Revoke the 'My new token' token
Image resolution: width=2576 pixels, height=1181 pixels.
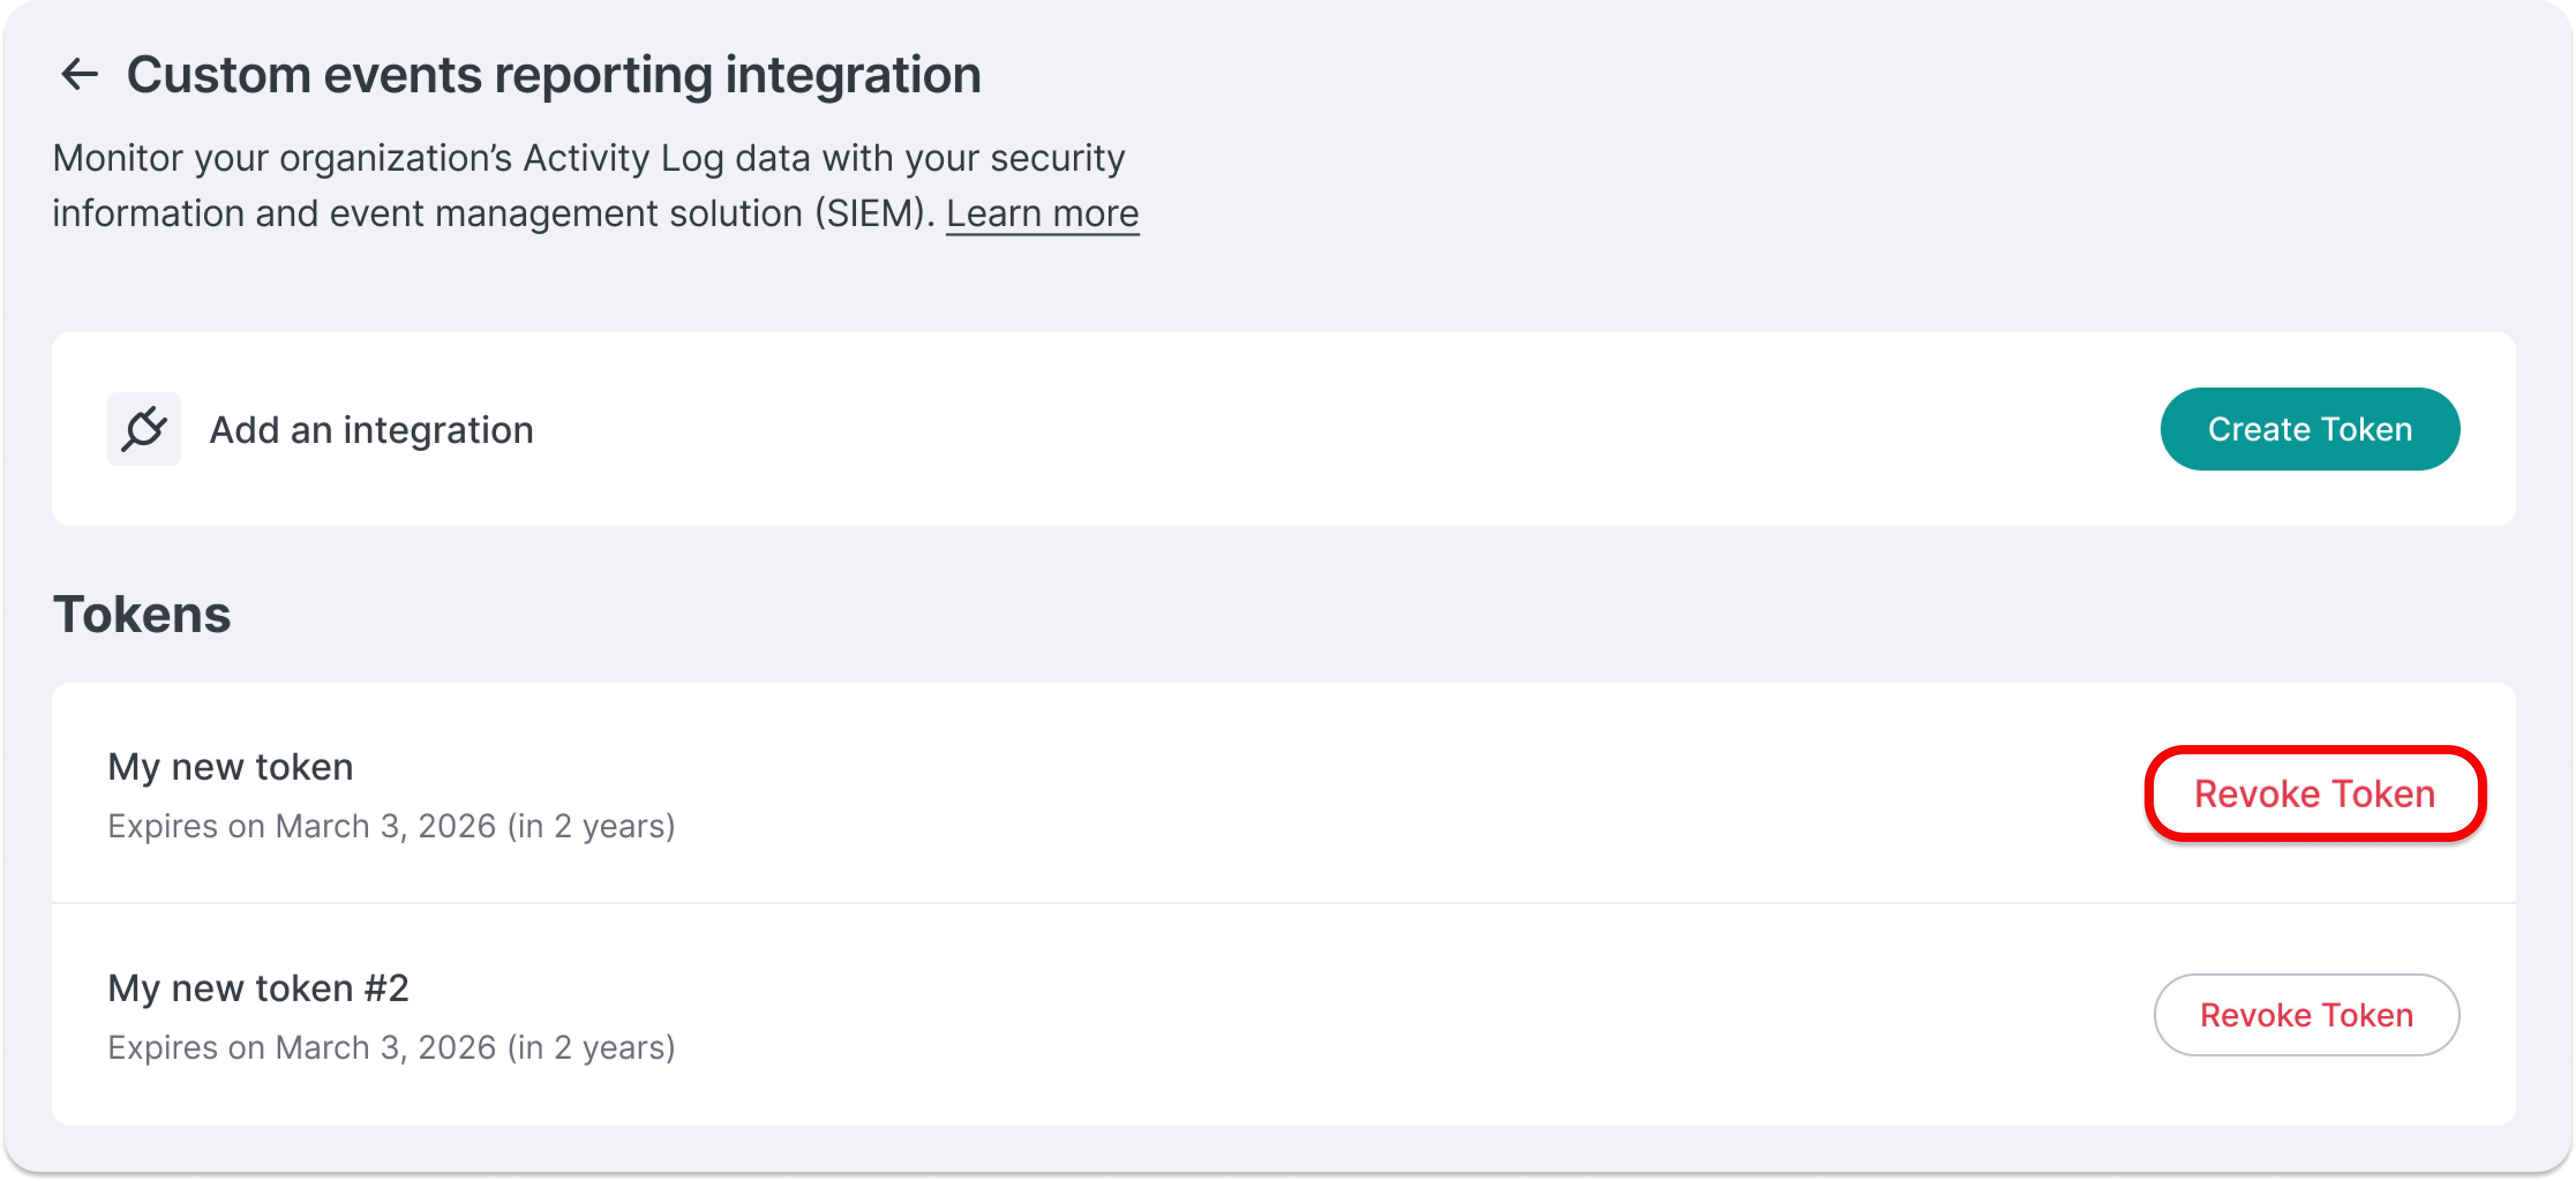click(2314, 794)
